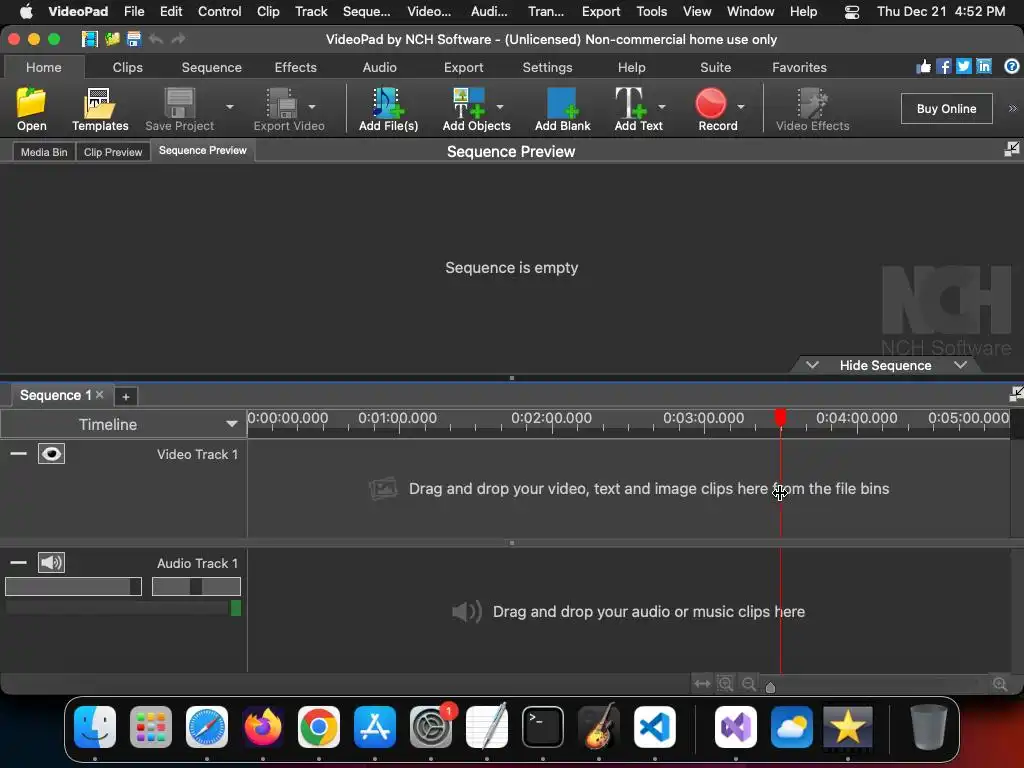
Task: Open the Add Text dropdown arrow
Action: [662, 106]
